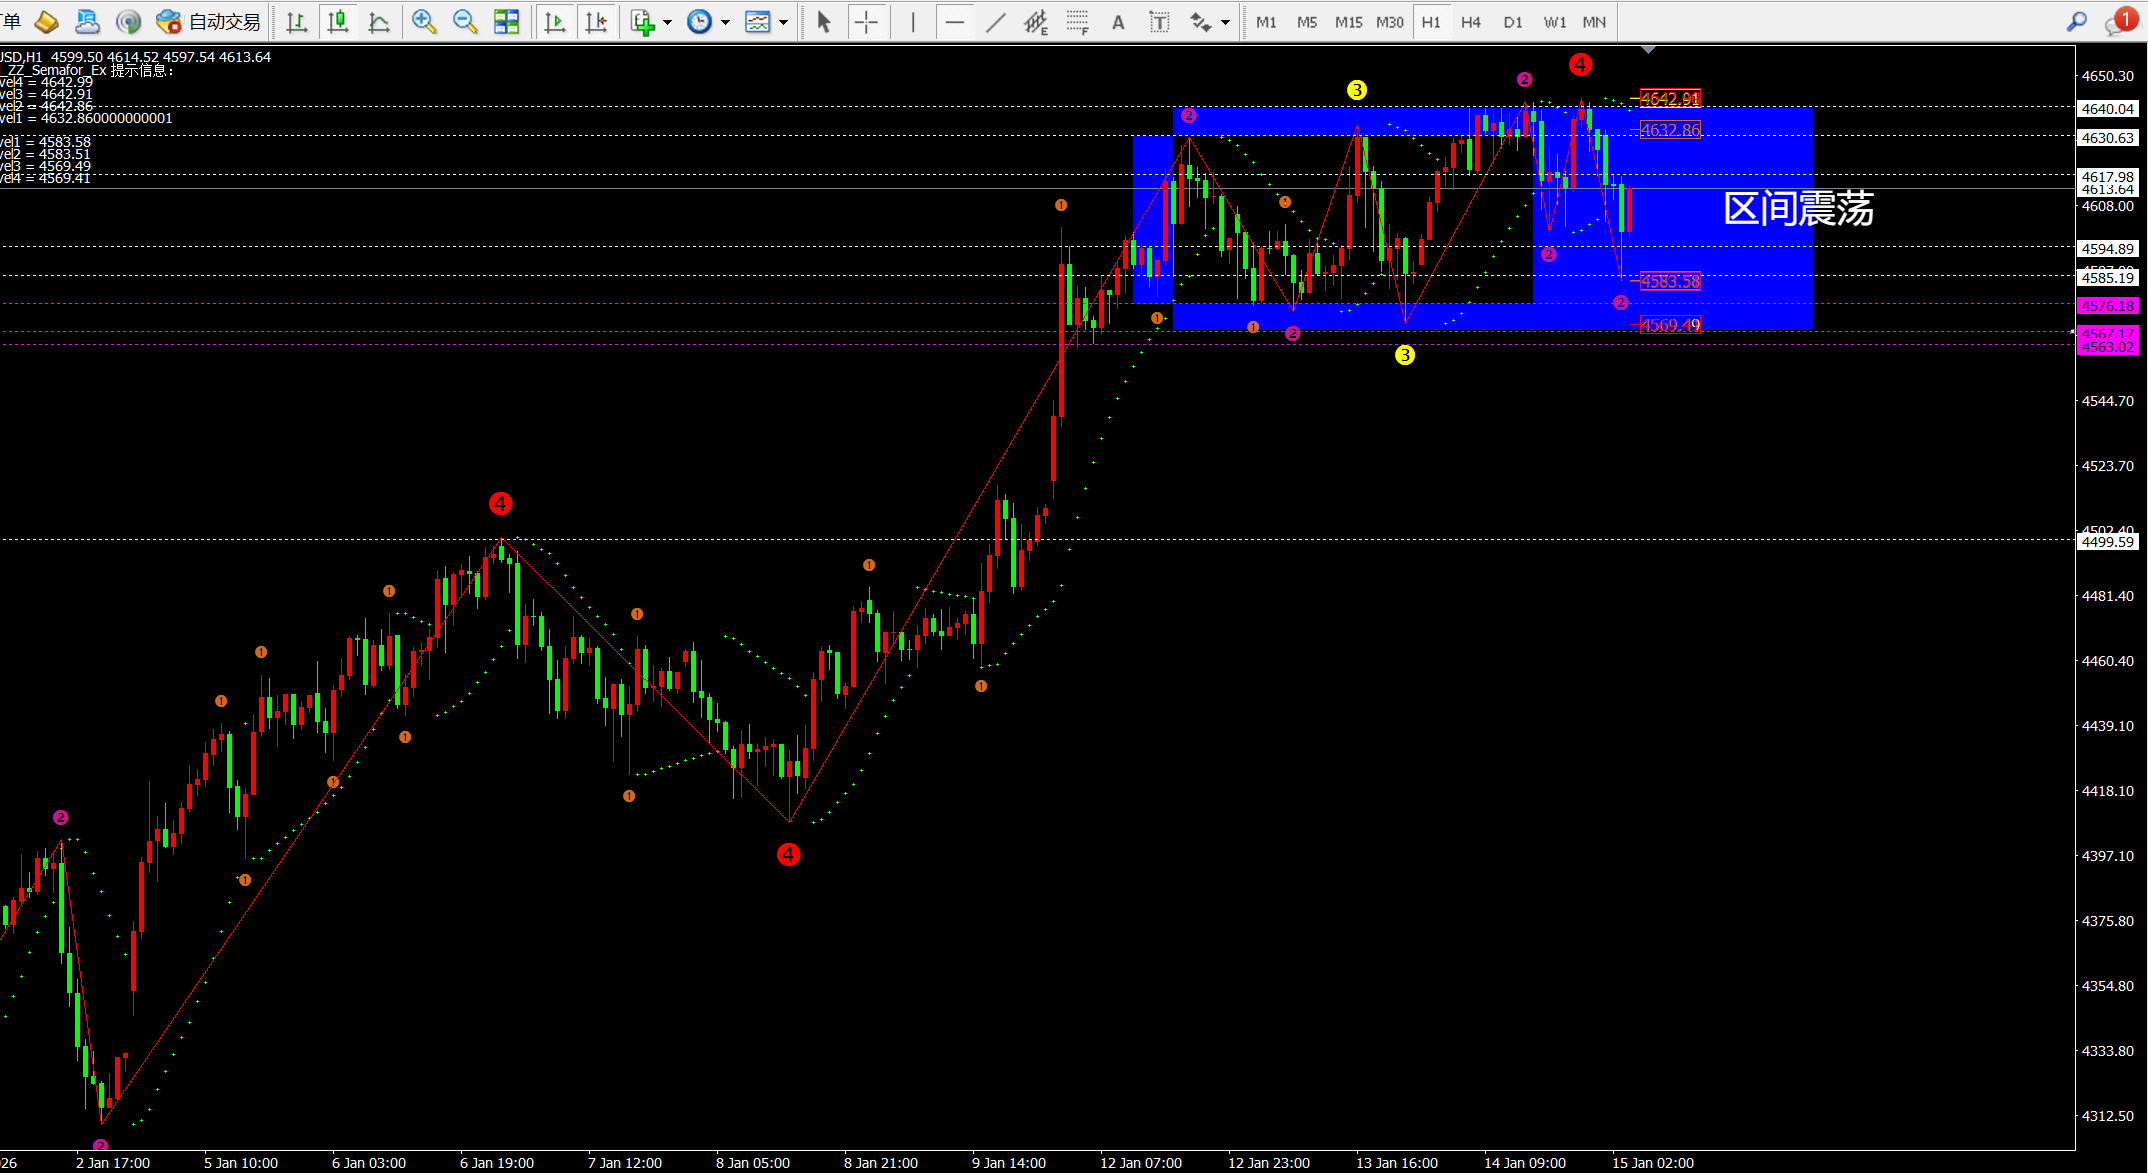Select the text A tool
The image size is (2148, 1173).
[1118, 21]
